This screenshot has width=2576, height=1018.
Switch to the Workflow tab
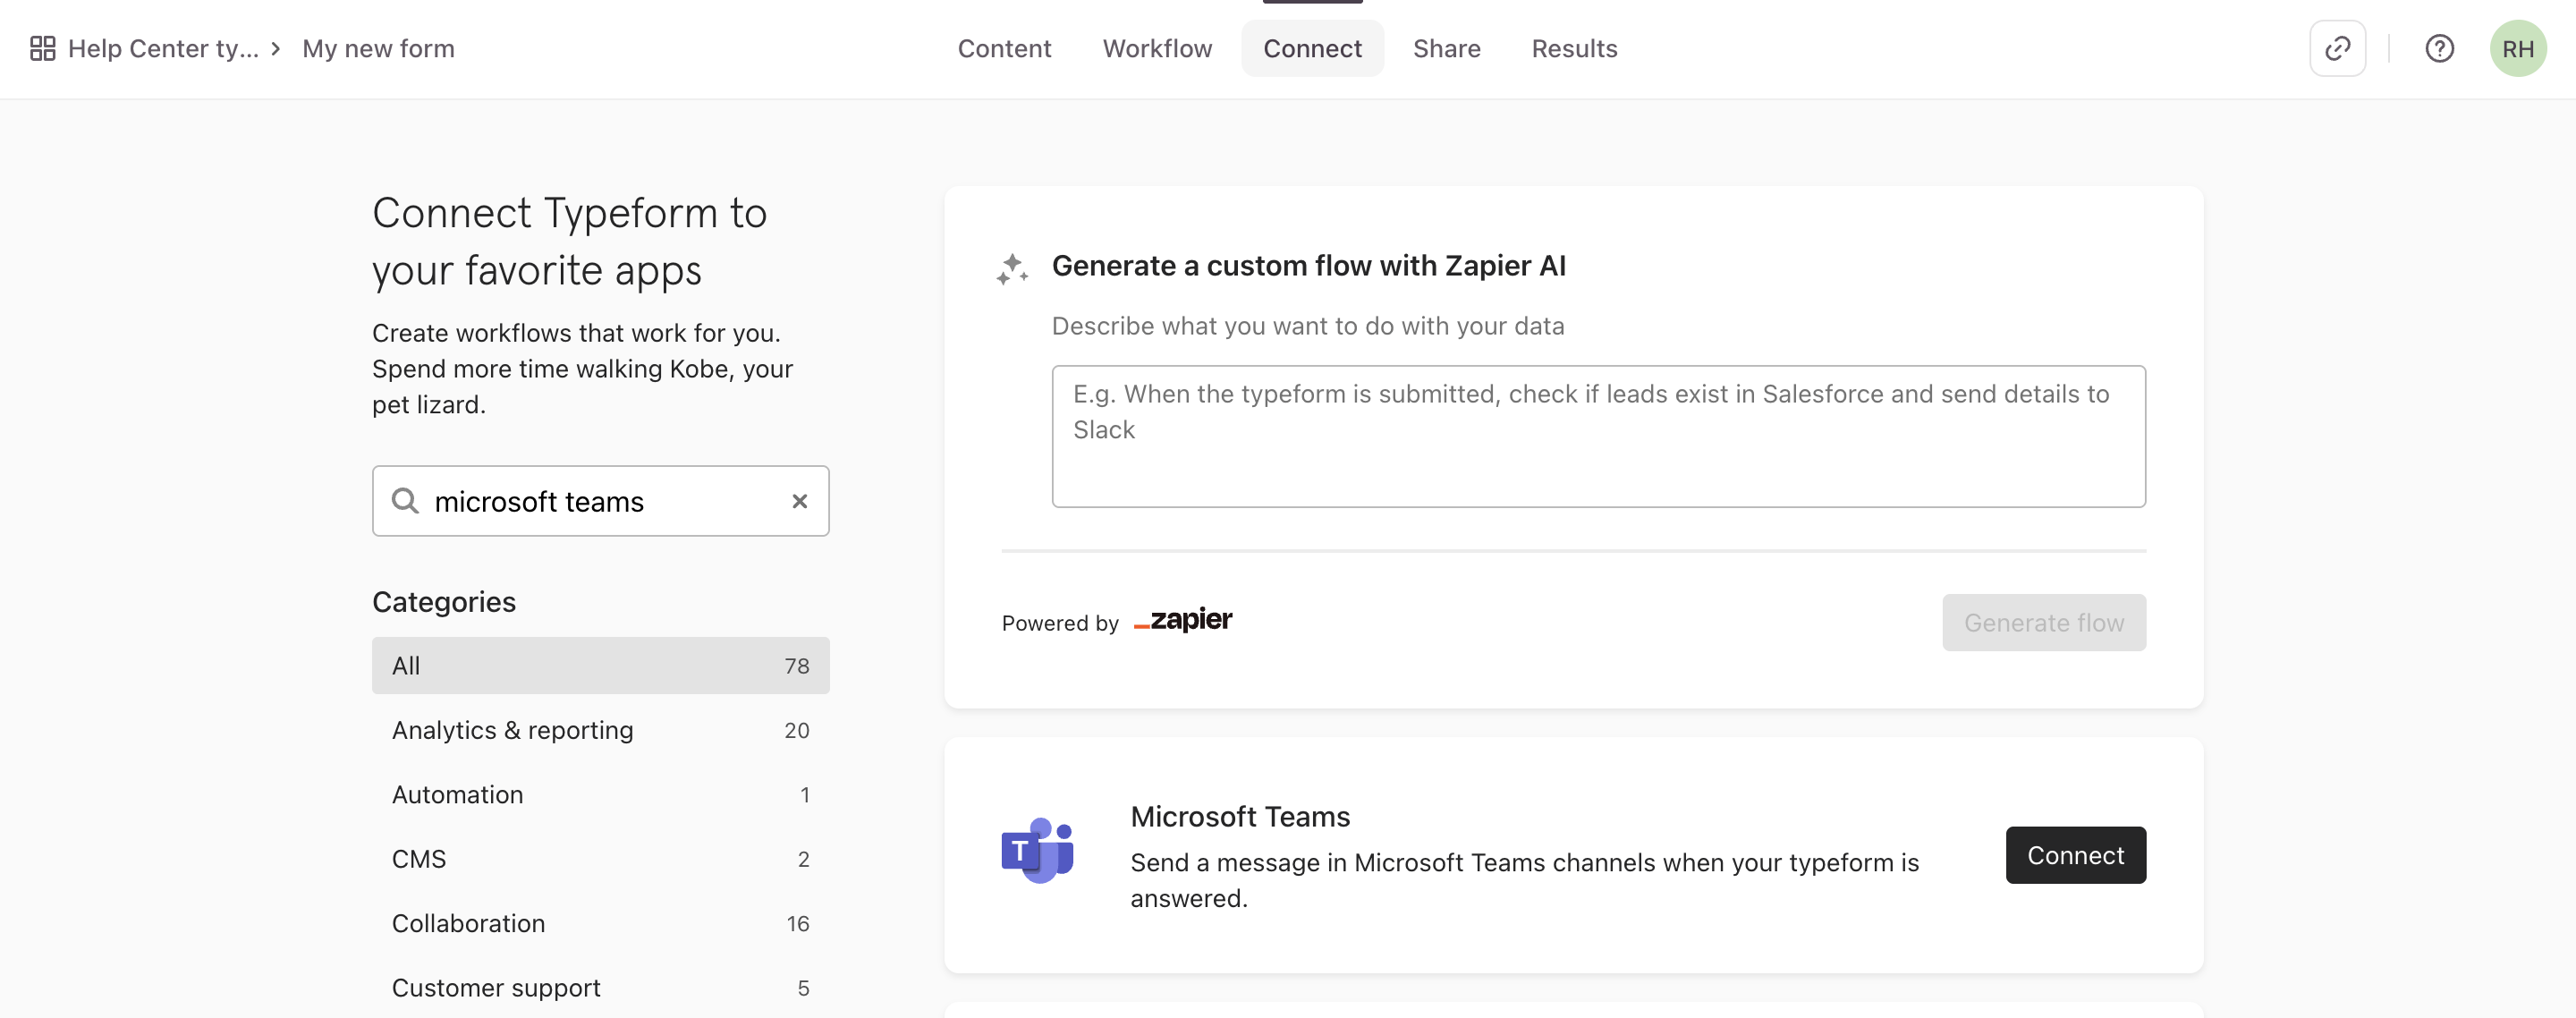click(1157, 48)
